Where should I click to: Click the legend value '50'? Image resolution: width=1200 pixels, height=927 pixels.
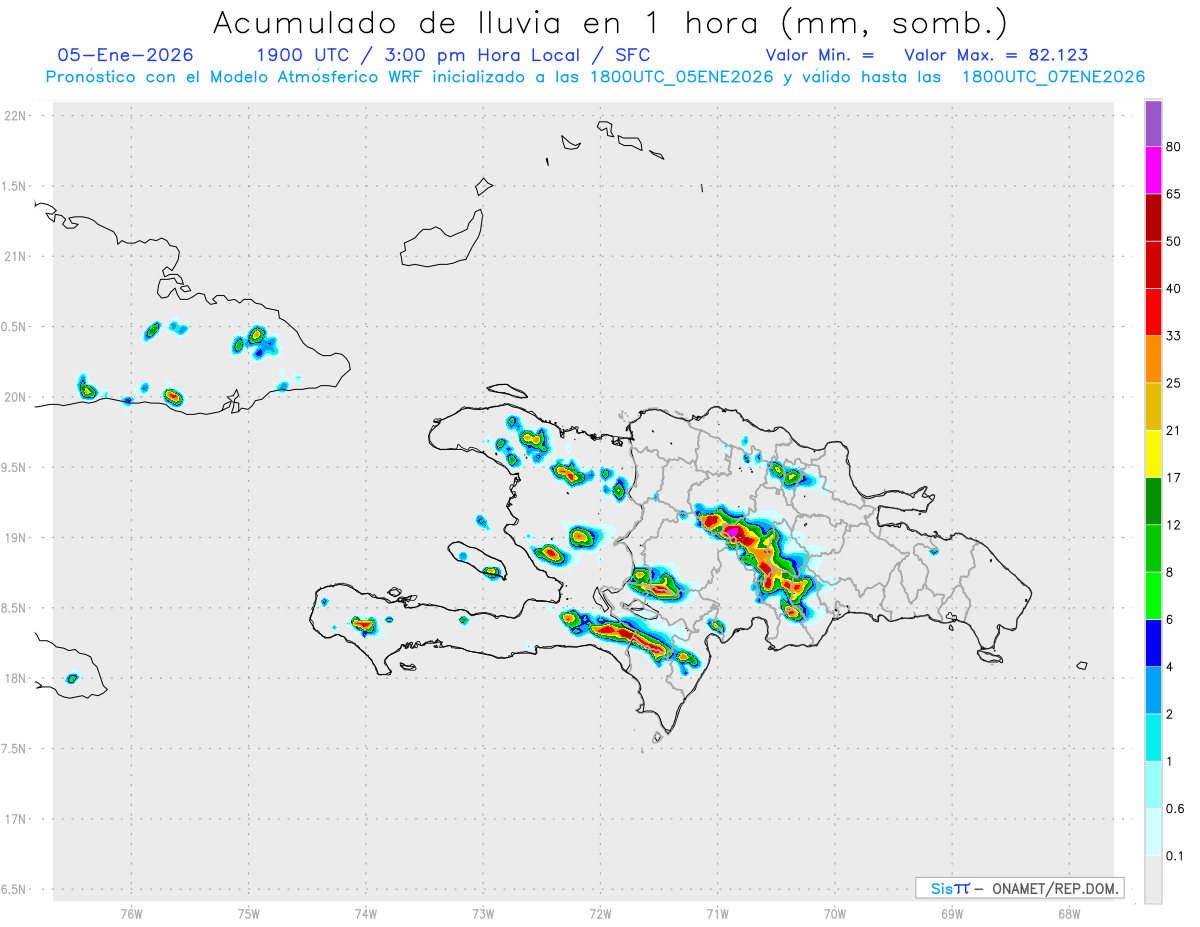(x=1174, y=241)
